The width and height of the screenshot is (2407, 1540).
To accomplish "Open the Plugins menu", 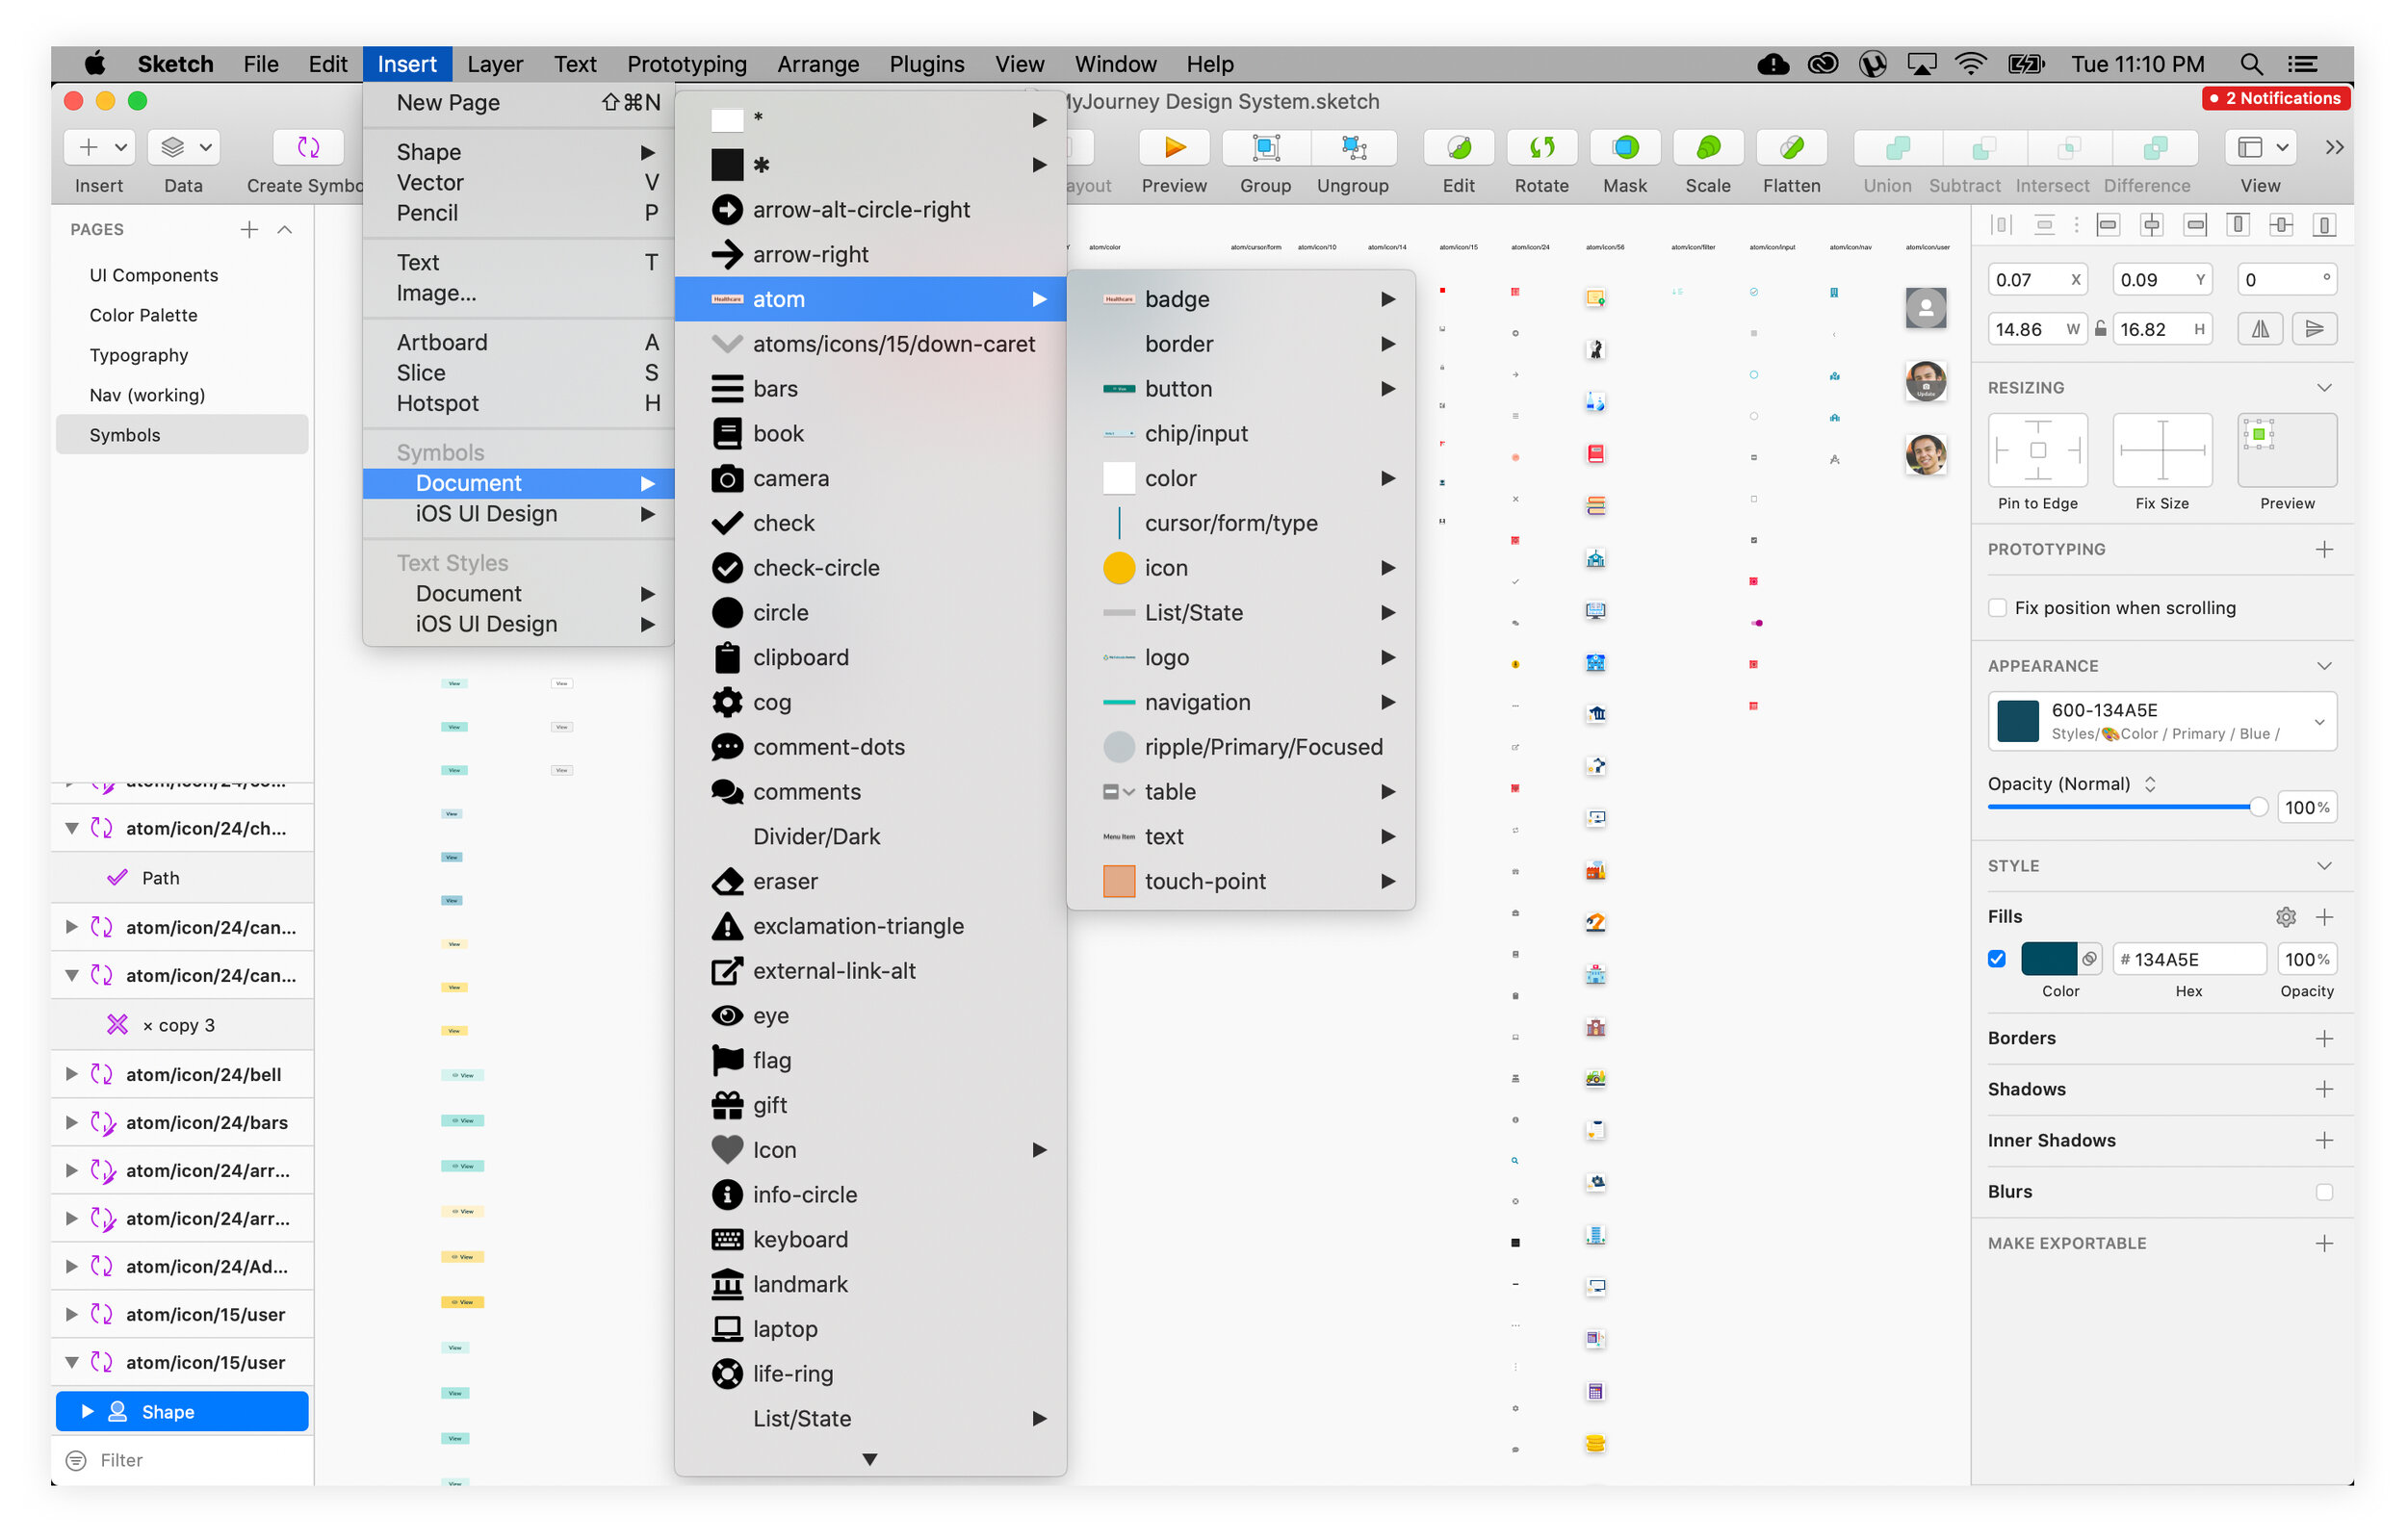I will click(926, 64).
